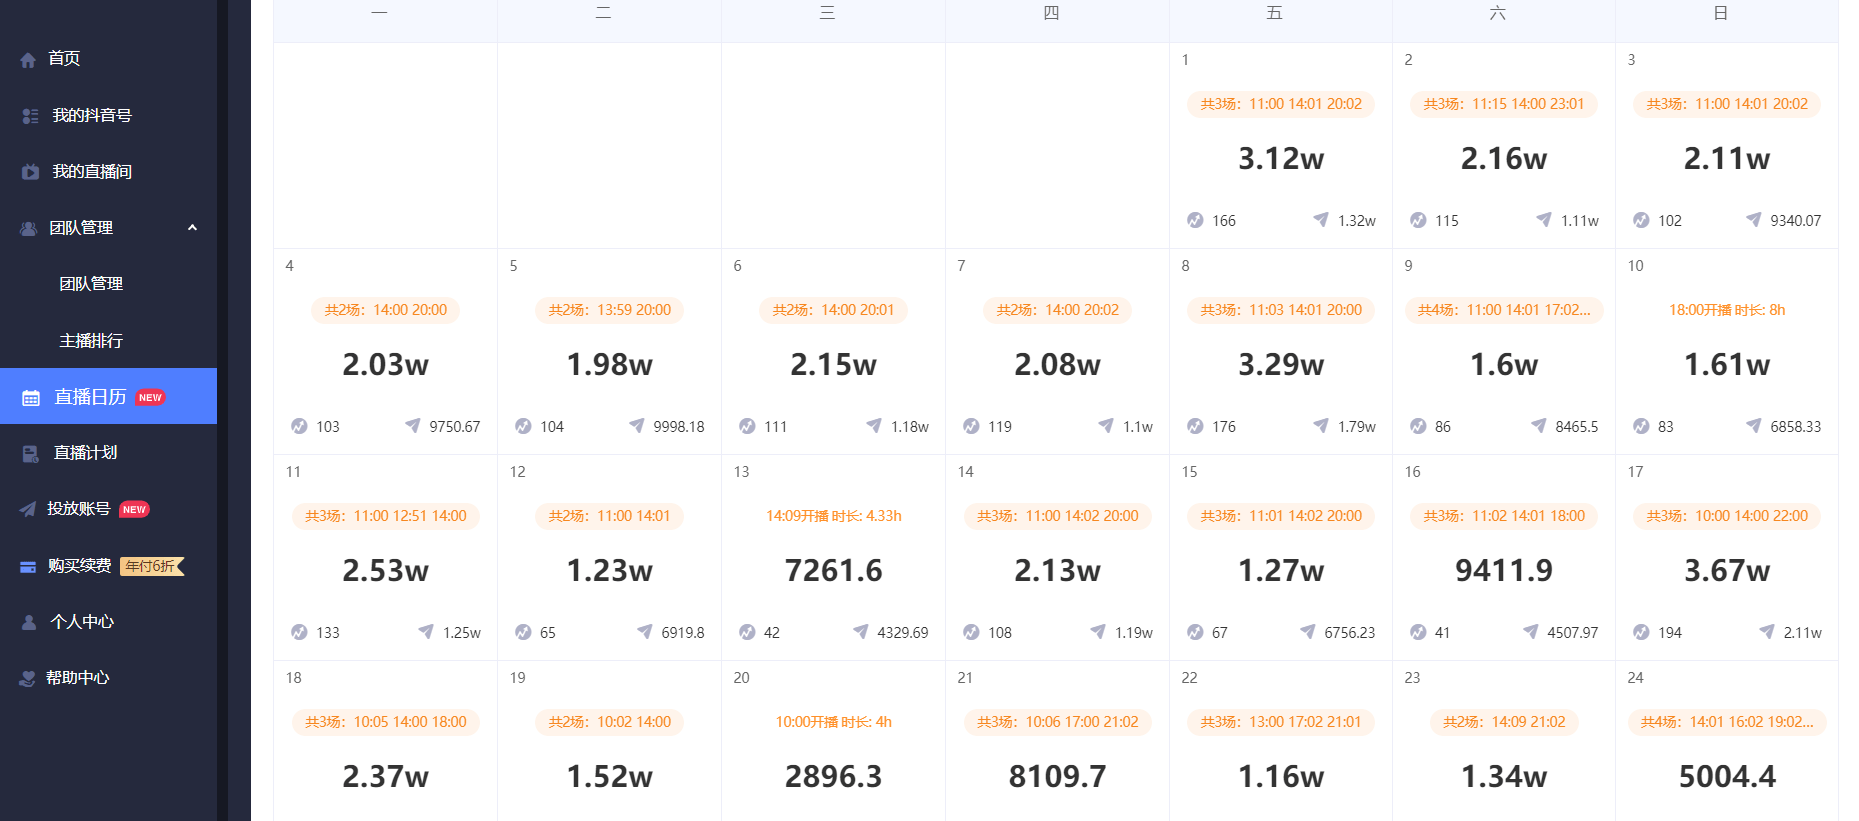Viewport: 1859px width, 821px height.
Task: Click the 帮助中心 help icon
Action: click(x=28, y=678)
